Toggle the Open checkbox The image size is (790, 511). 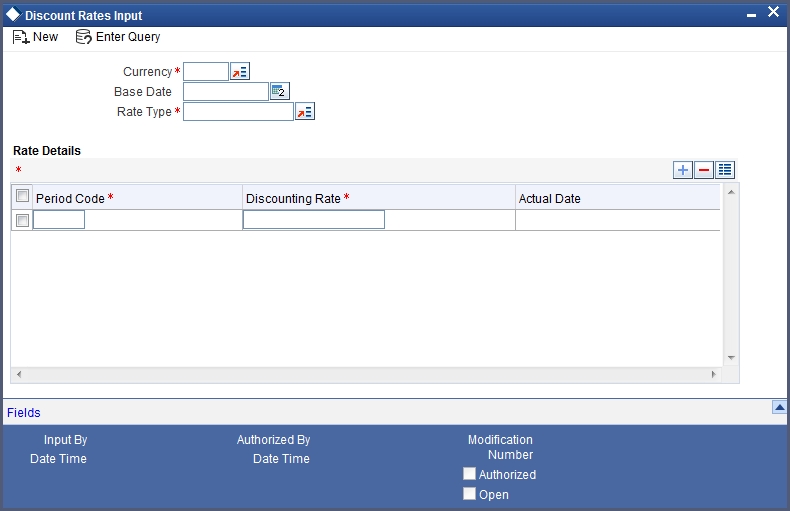pos(469,493)
